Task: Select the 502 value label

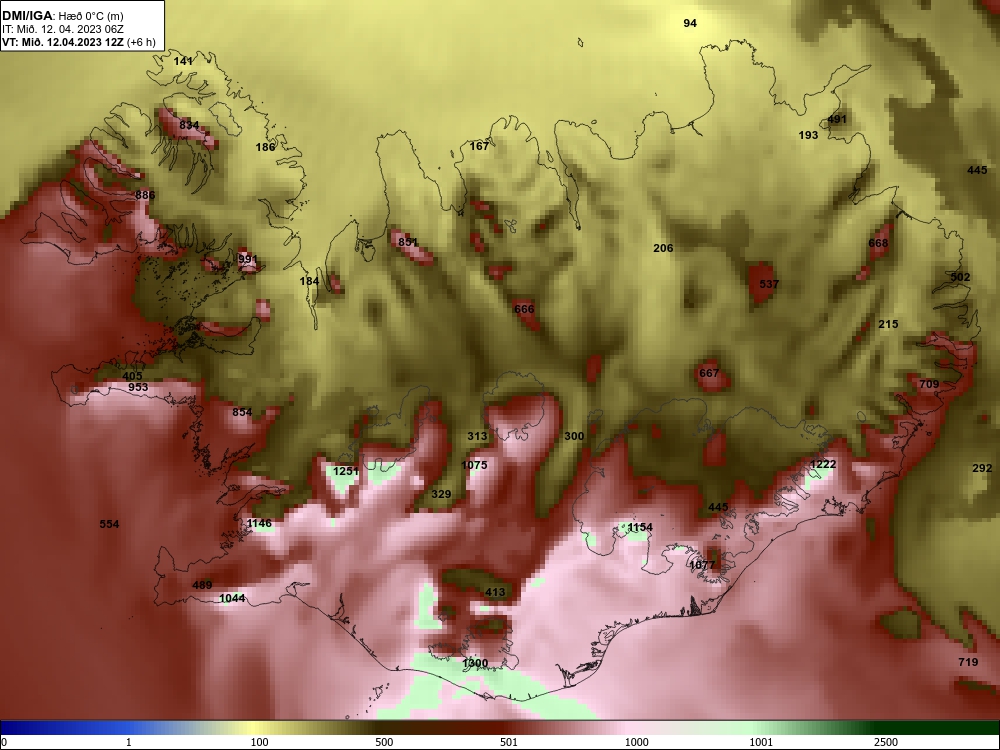Action: [x=960, y=277]
